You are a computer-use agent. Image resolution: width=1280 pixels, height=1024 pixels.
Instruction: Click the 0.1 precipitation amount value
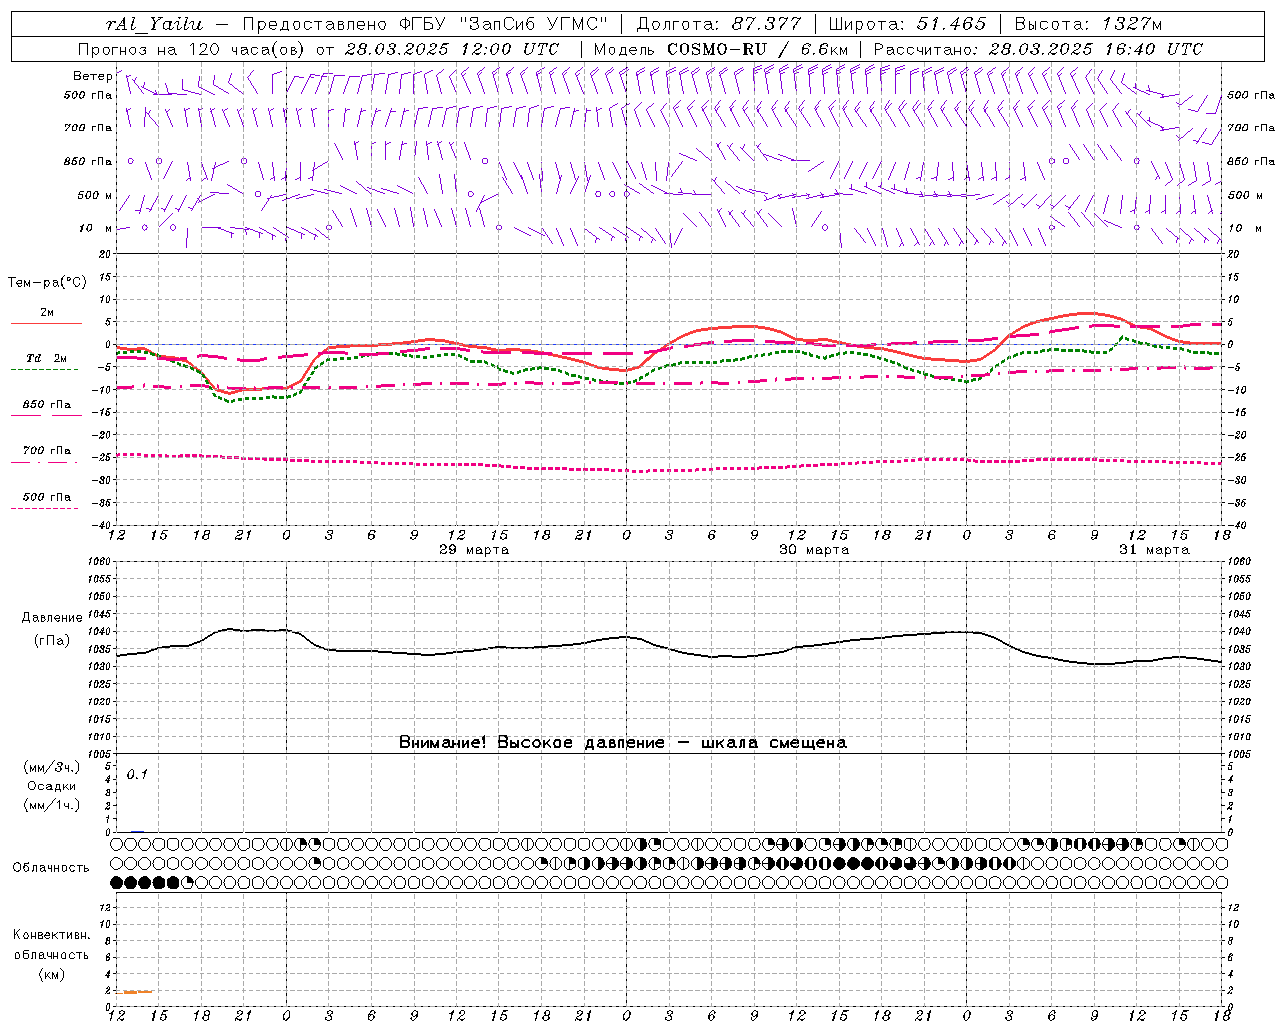tap(137, 774)
